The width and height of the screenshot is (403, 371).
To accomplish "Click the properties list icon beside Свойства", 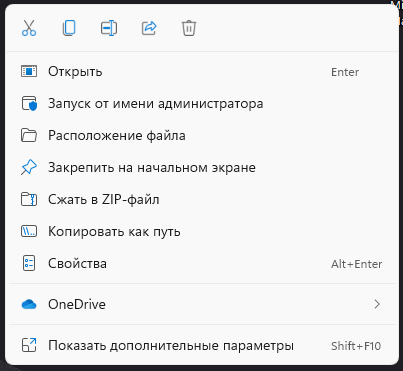I will pos(29,263).
